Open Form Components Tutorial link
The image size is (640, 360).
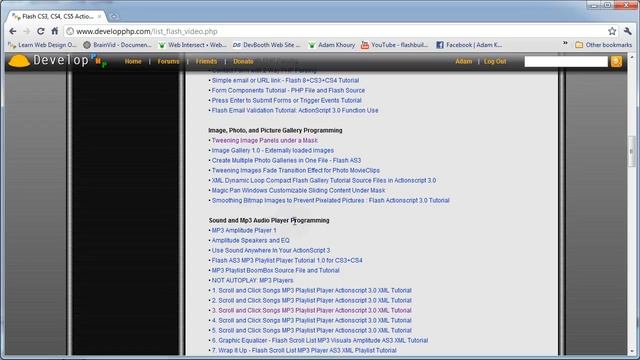(288, 90)
